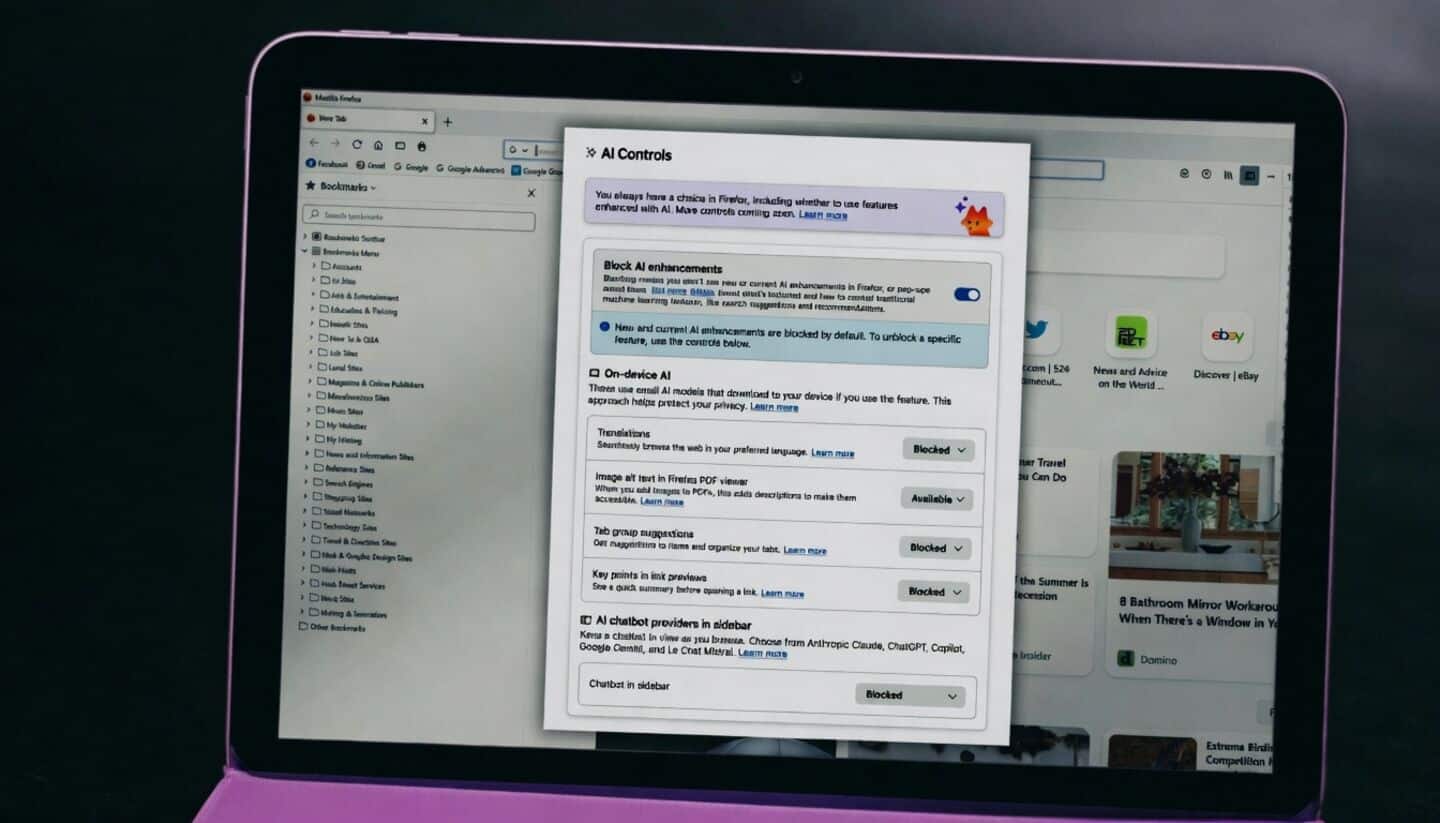Open the home page via home icon
The height and width of the screenshot is (823, 1440).
point(378,145)
